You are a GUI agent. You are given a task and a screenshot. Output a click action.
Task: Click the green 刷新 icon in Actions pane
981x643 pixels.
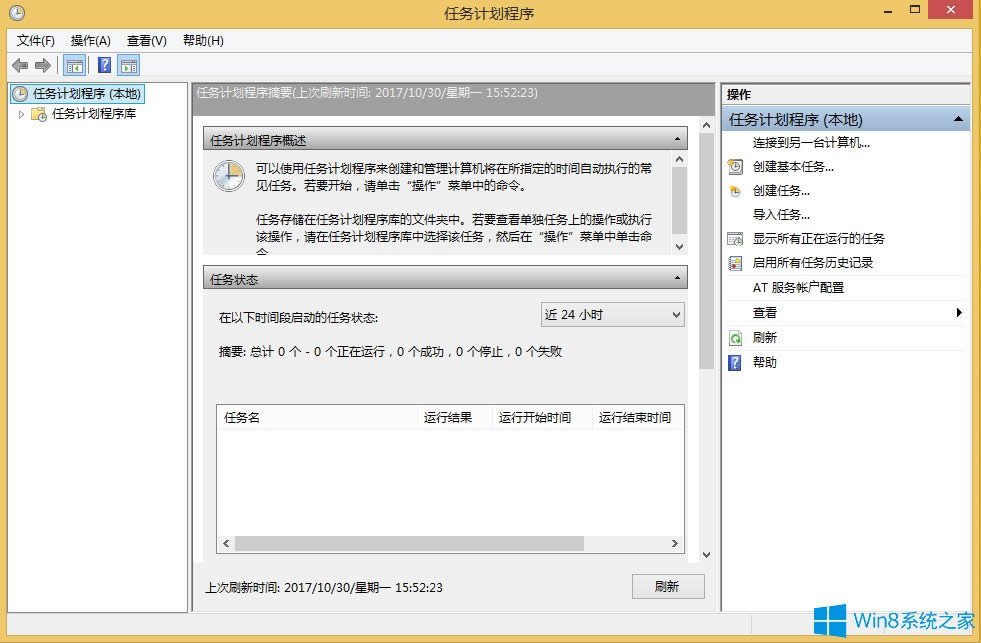(733, 337)
